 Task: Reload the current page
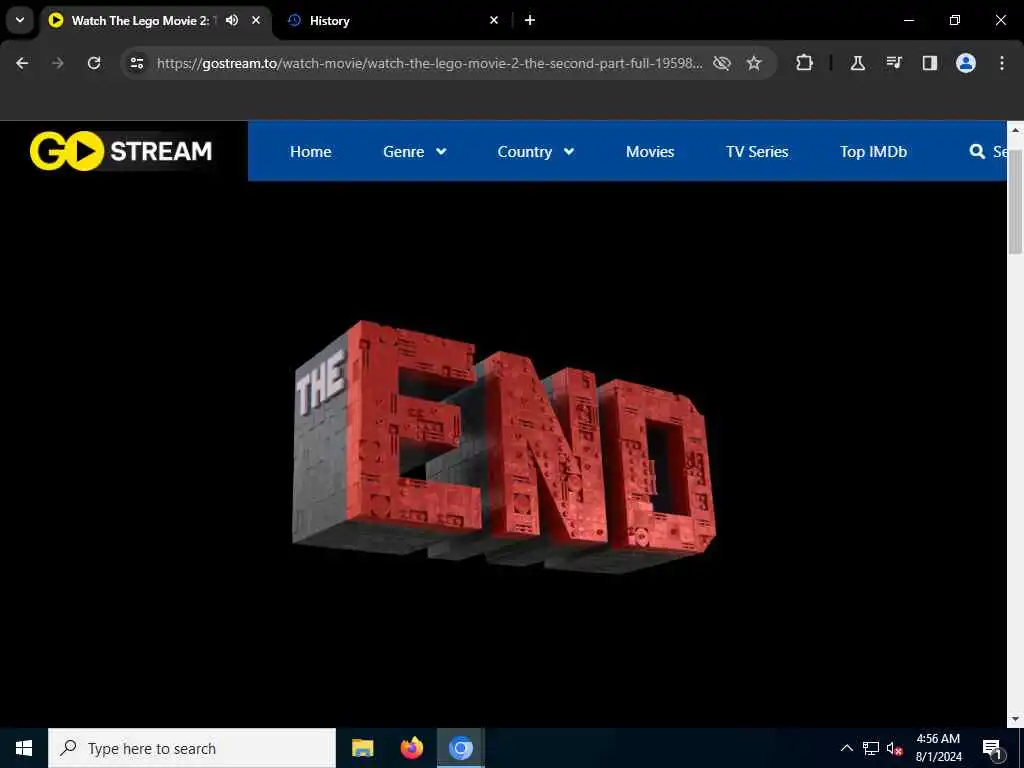(94, 63)
